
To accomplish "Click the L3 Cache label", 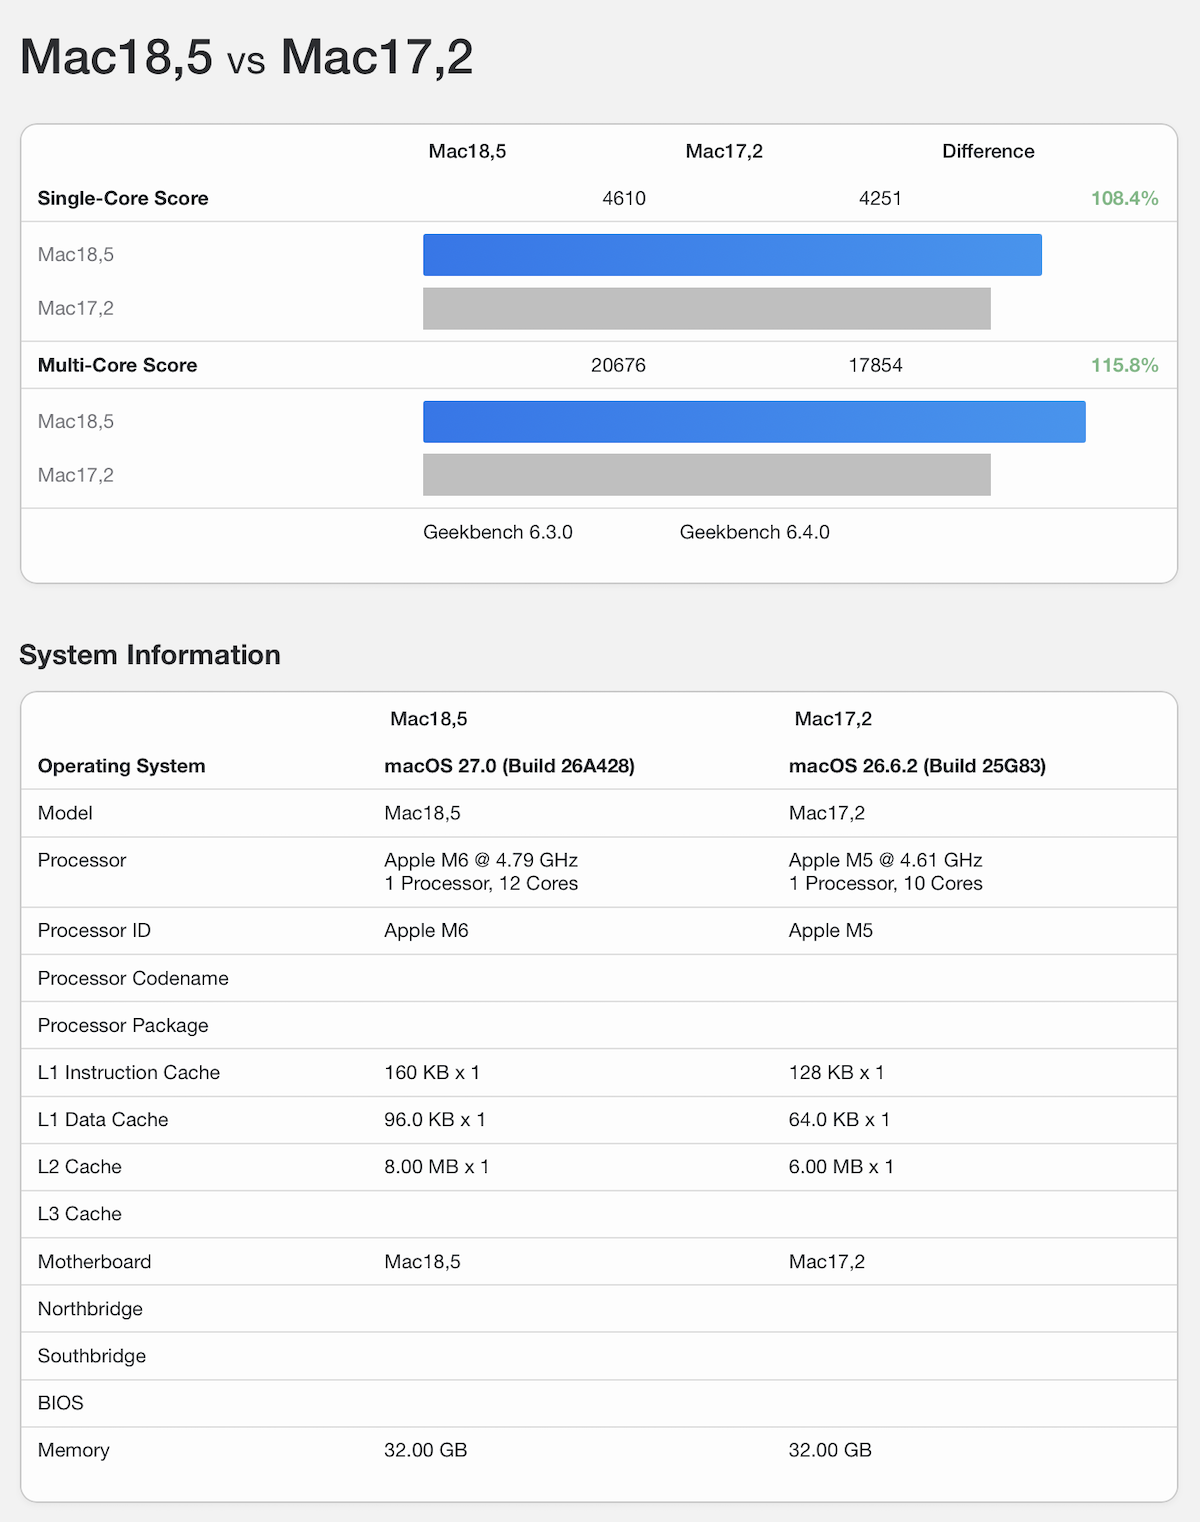I will coord(79,1213).
